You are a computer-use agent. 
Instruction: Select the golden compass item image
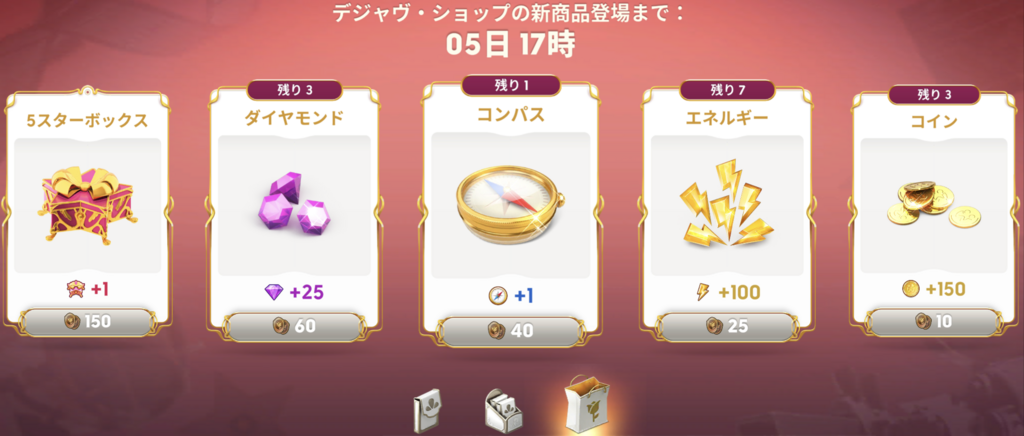[511, 205]
